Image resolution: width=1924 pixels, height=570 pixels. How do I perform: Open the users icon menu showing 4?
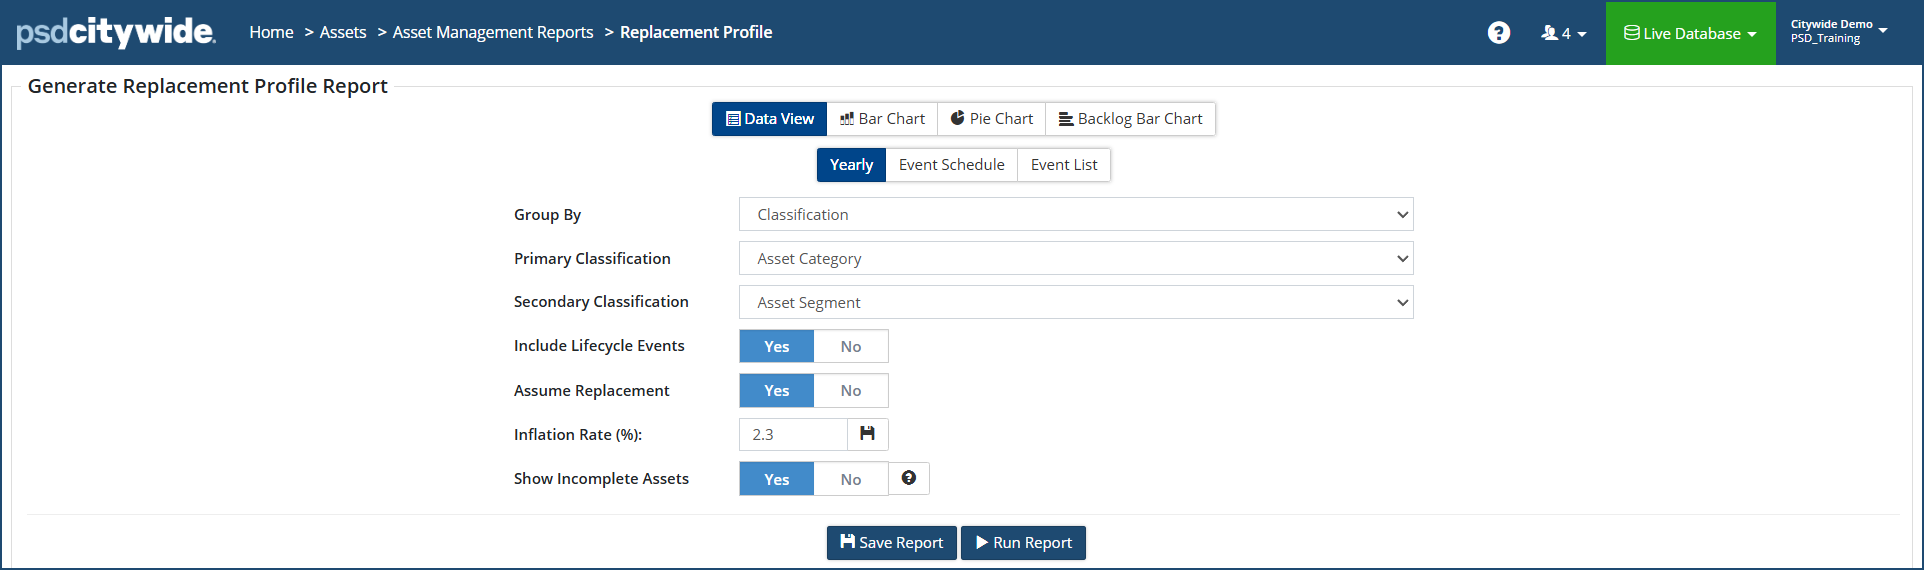tap(1563, 33)
